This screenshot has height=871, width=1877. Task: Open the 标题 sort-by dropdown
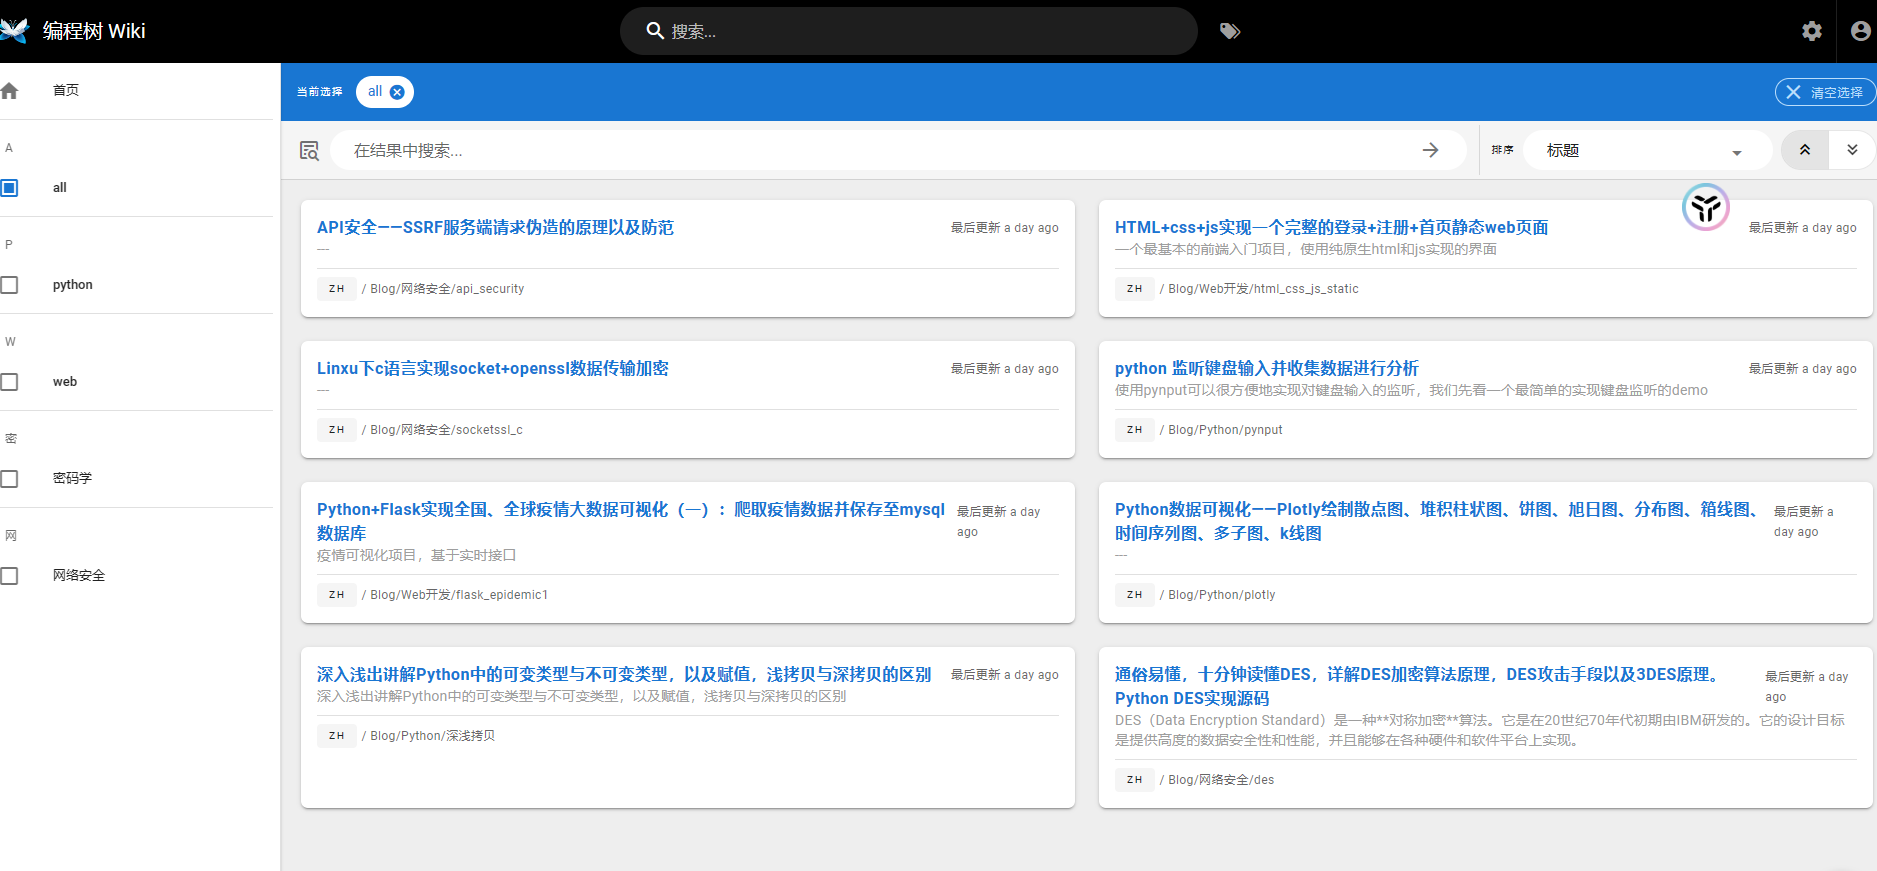[1647, 150]
